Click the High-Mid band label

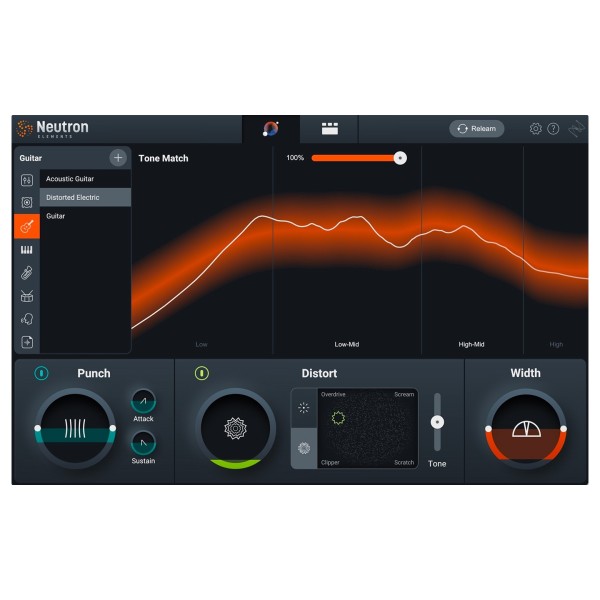(471, 344)
